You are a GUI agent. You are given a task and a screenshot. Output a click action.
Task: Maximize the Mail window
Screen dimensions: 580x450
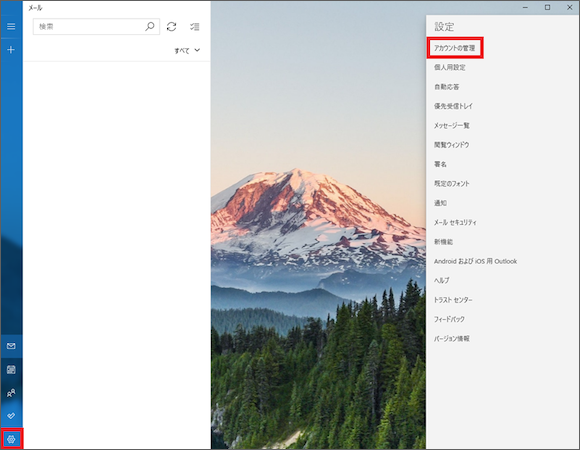547,7
